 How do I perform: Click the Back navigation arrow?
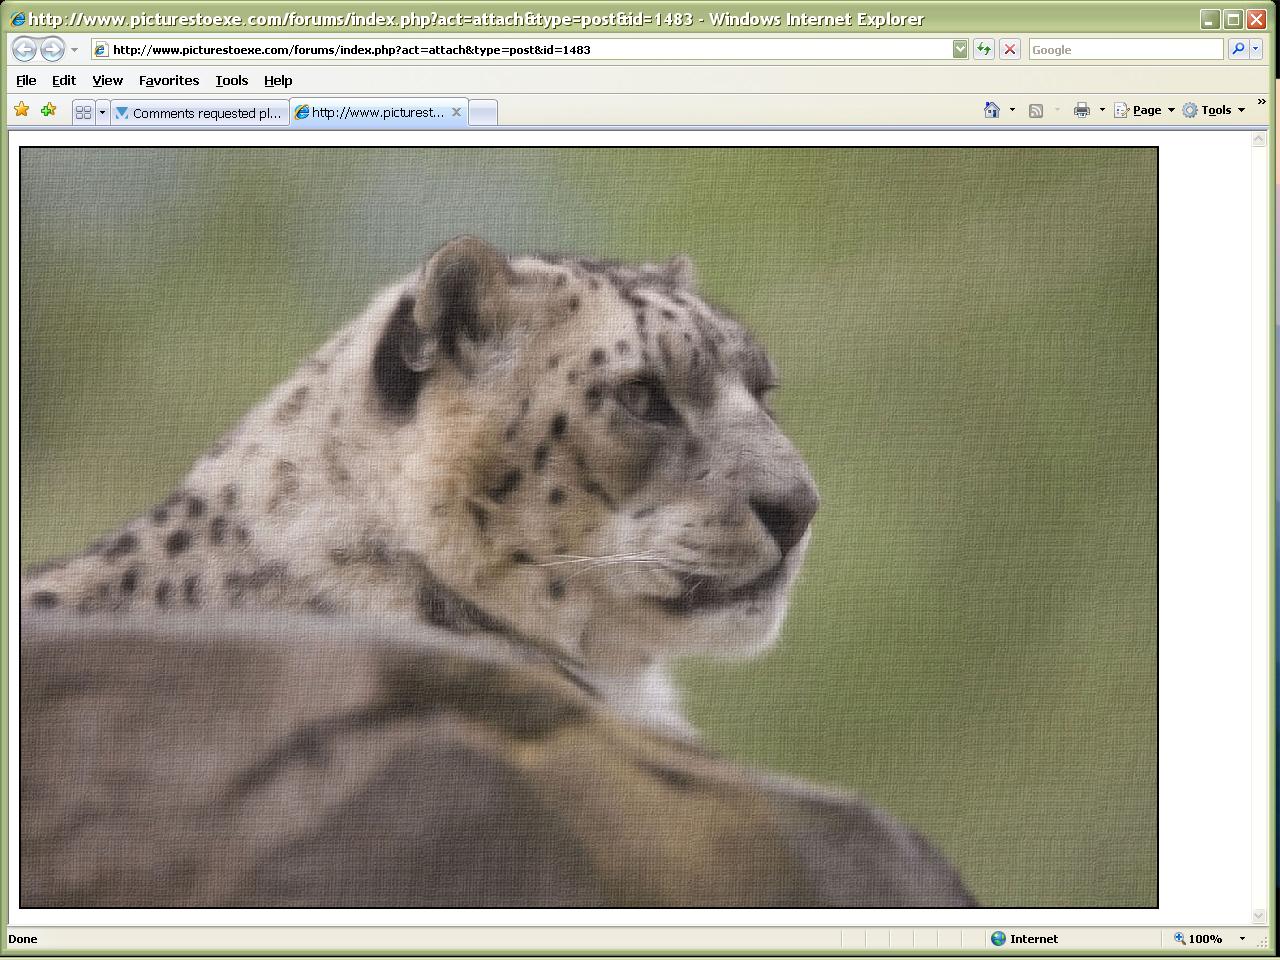(25, 49)
